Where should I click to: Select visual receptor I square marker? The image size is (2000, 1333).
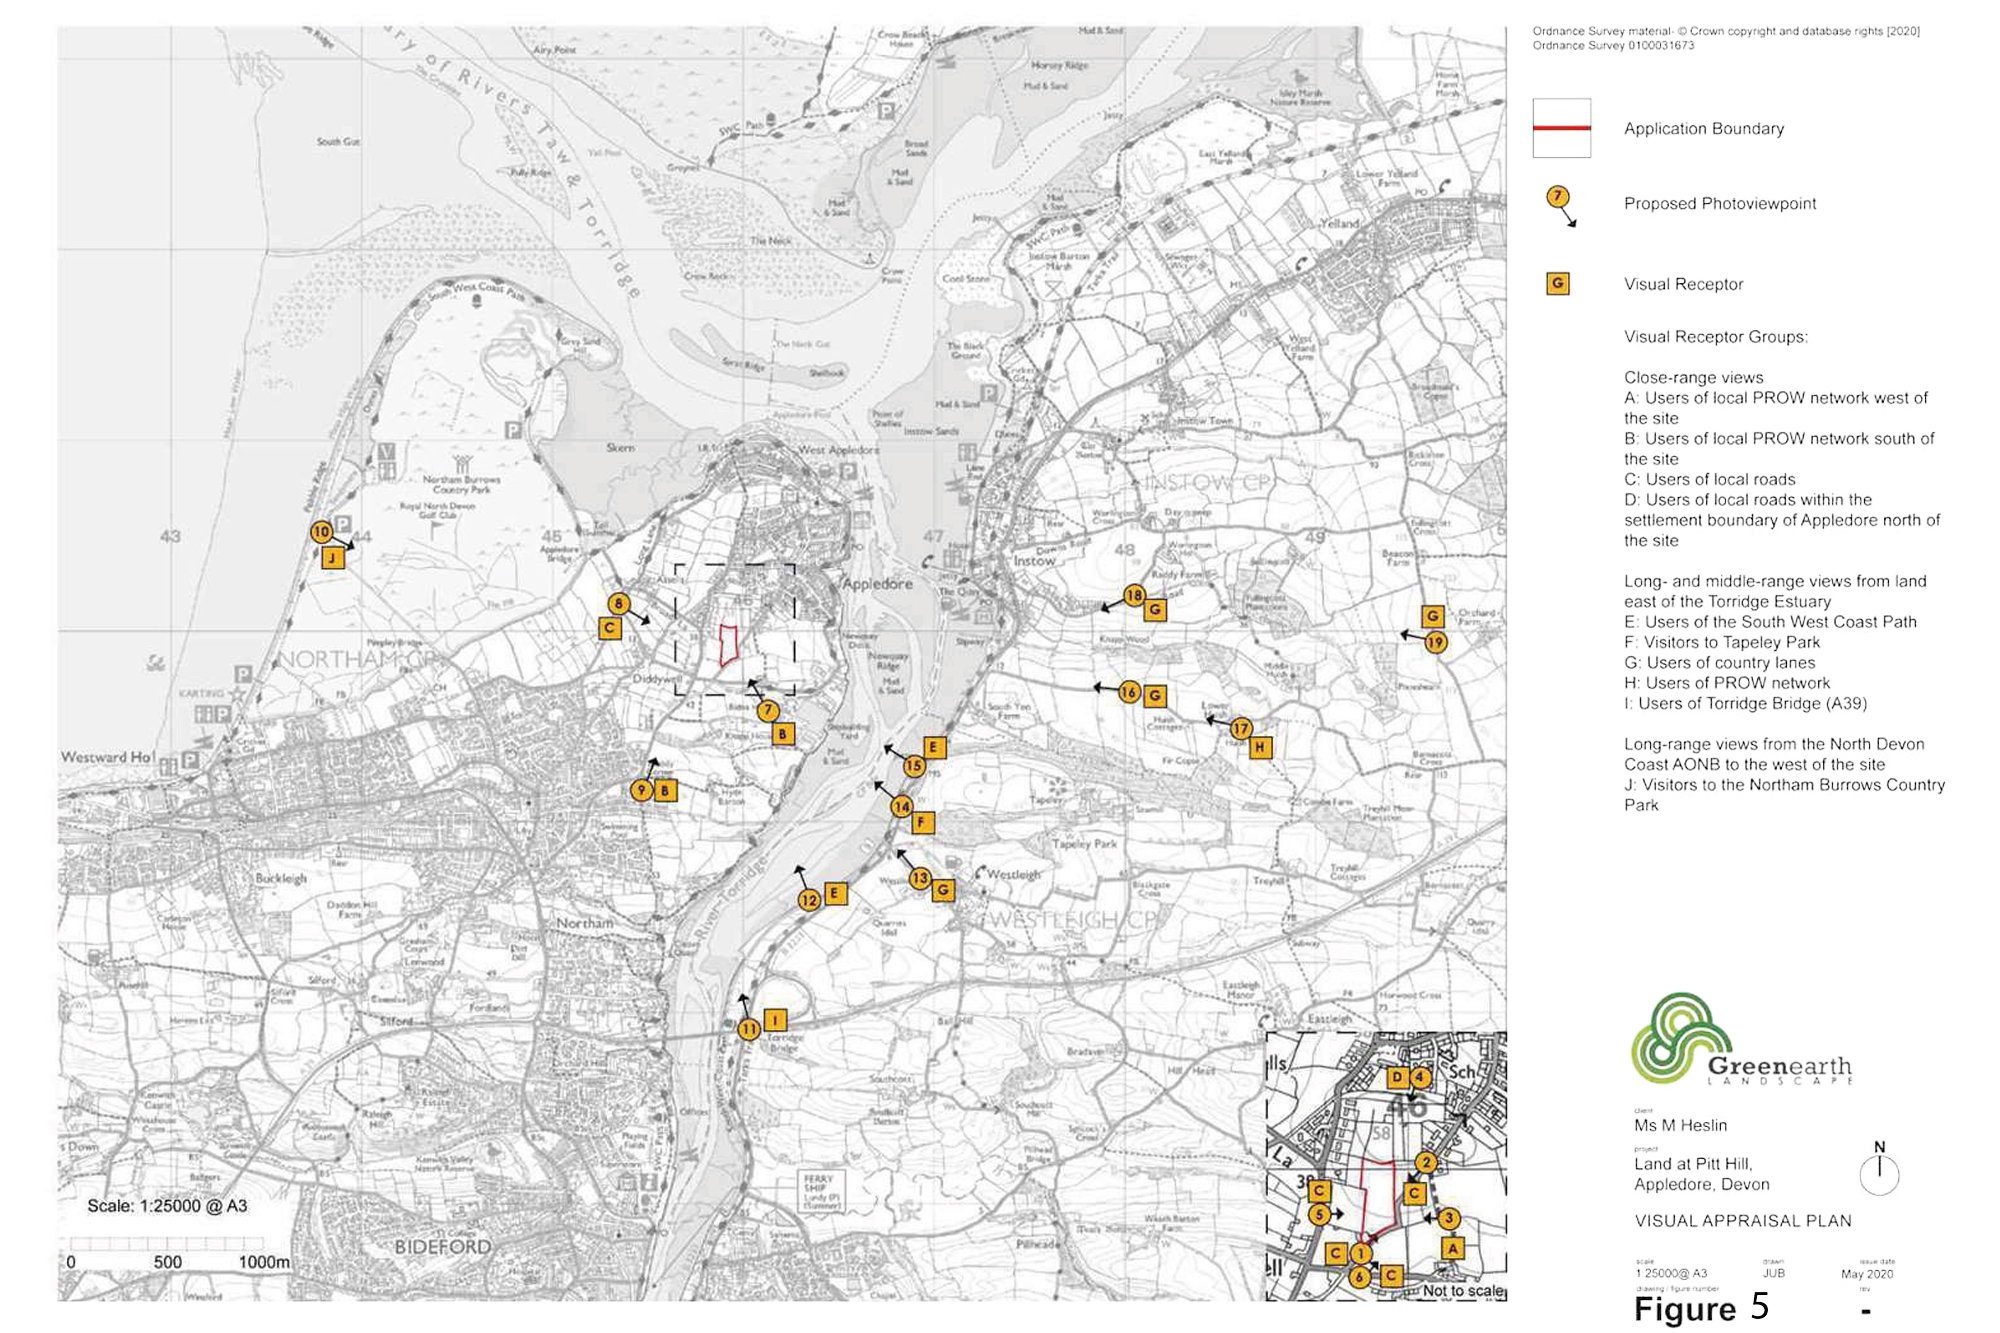point(775,1020)
